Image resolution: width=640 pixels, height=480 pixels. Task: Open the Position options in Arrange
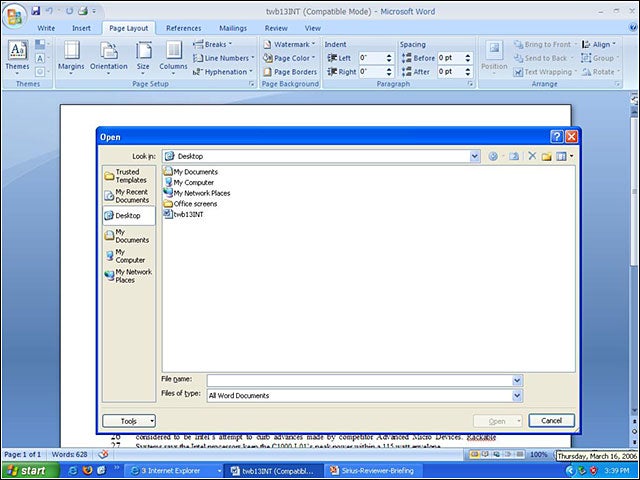[494, 57]
